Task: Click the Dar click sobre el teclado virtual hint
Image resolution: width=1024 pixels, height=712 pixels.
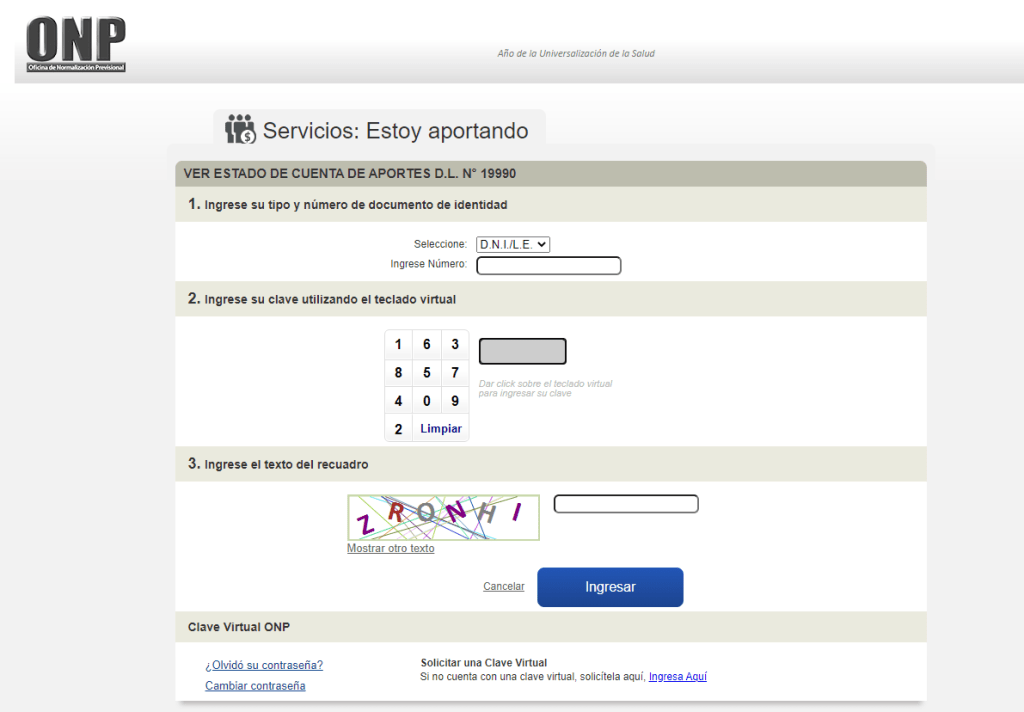Action: [545, 389]
